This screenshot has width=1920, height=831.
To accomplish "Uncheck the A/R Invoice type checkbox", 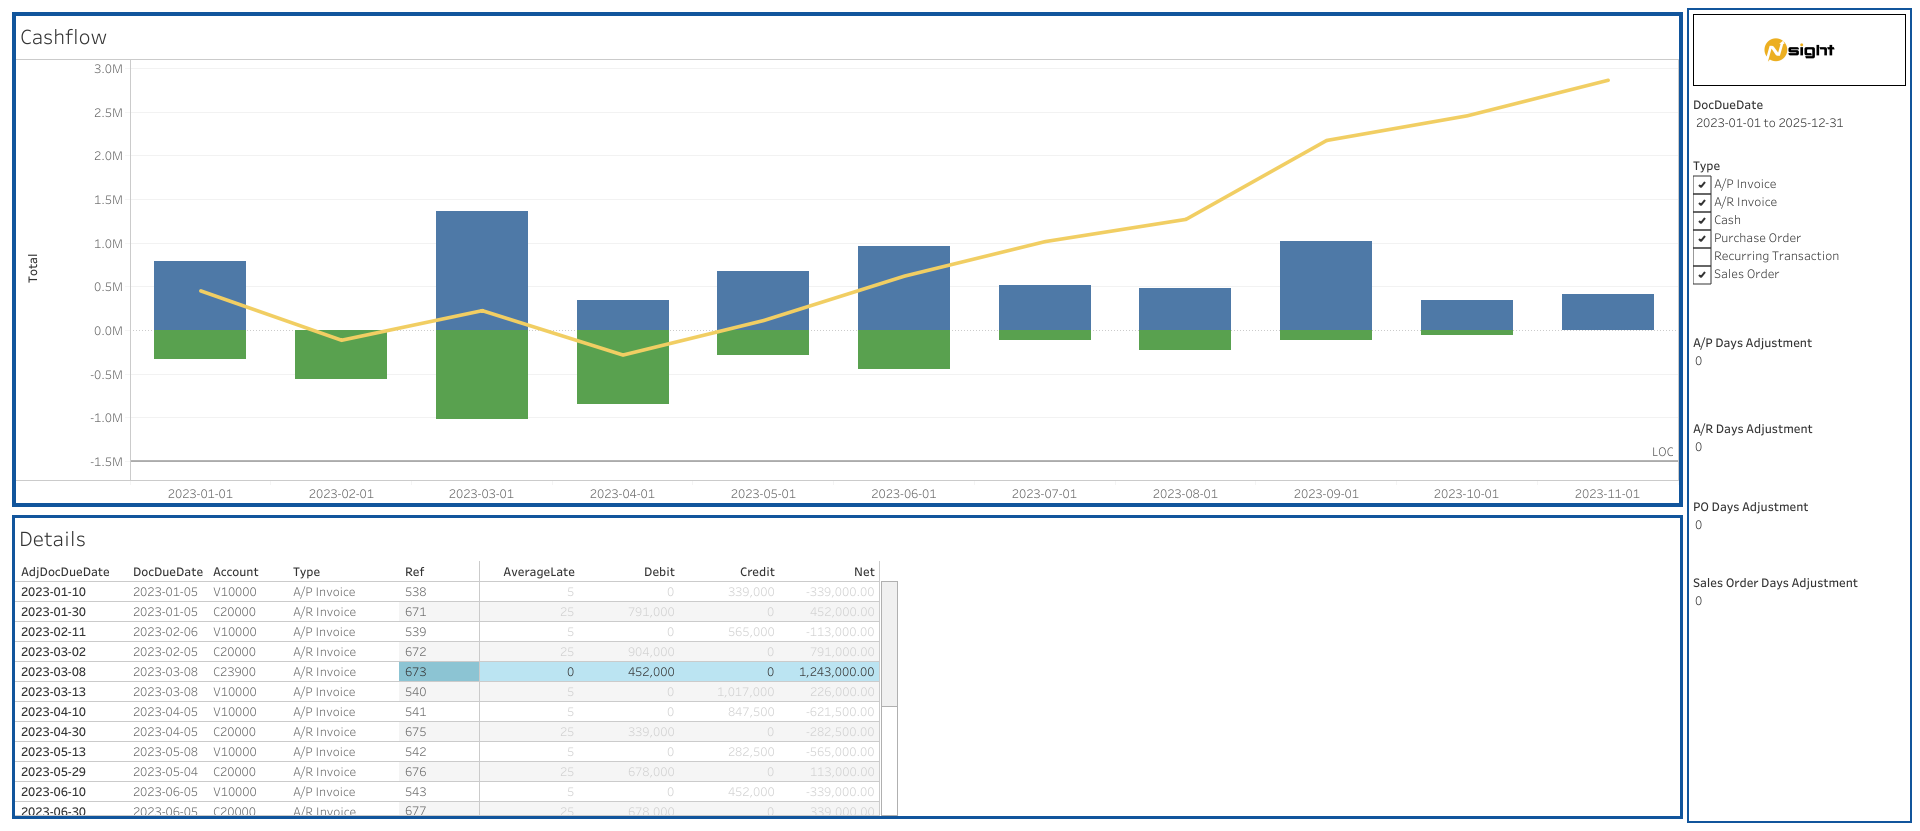I will [1702, 203].
